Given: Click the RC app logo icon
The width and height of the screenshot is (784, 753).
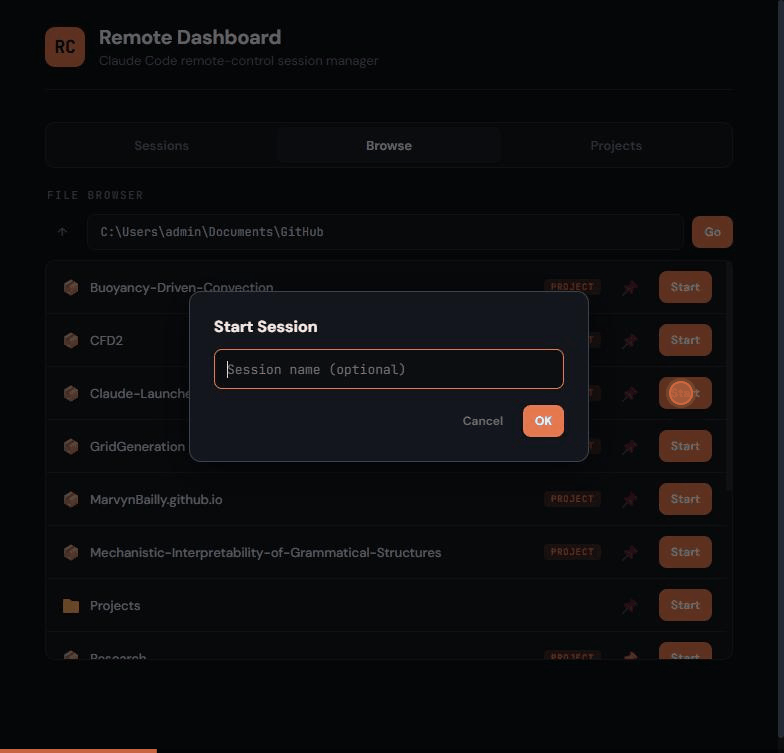Looking at the screenshot, I should click(x=65, y=47).
